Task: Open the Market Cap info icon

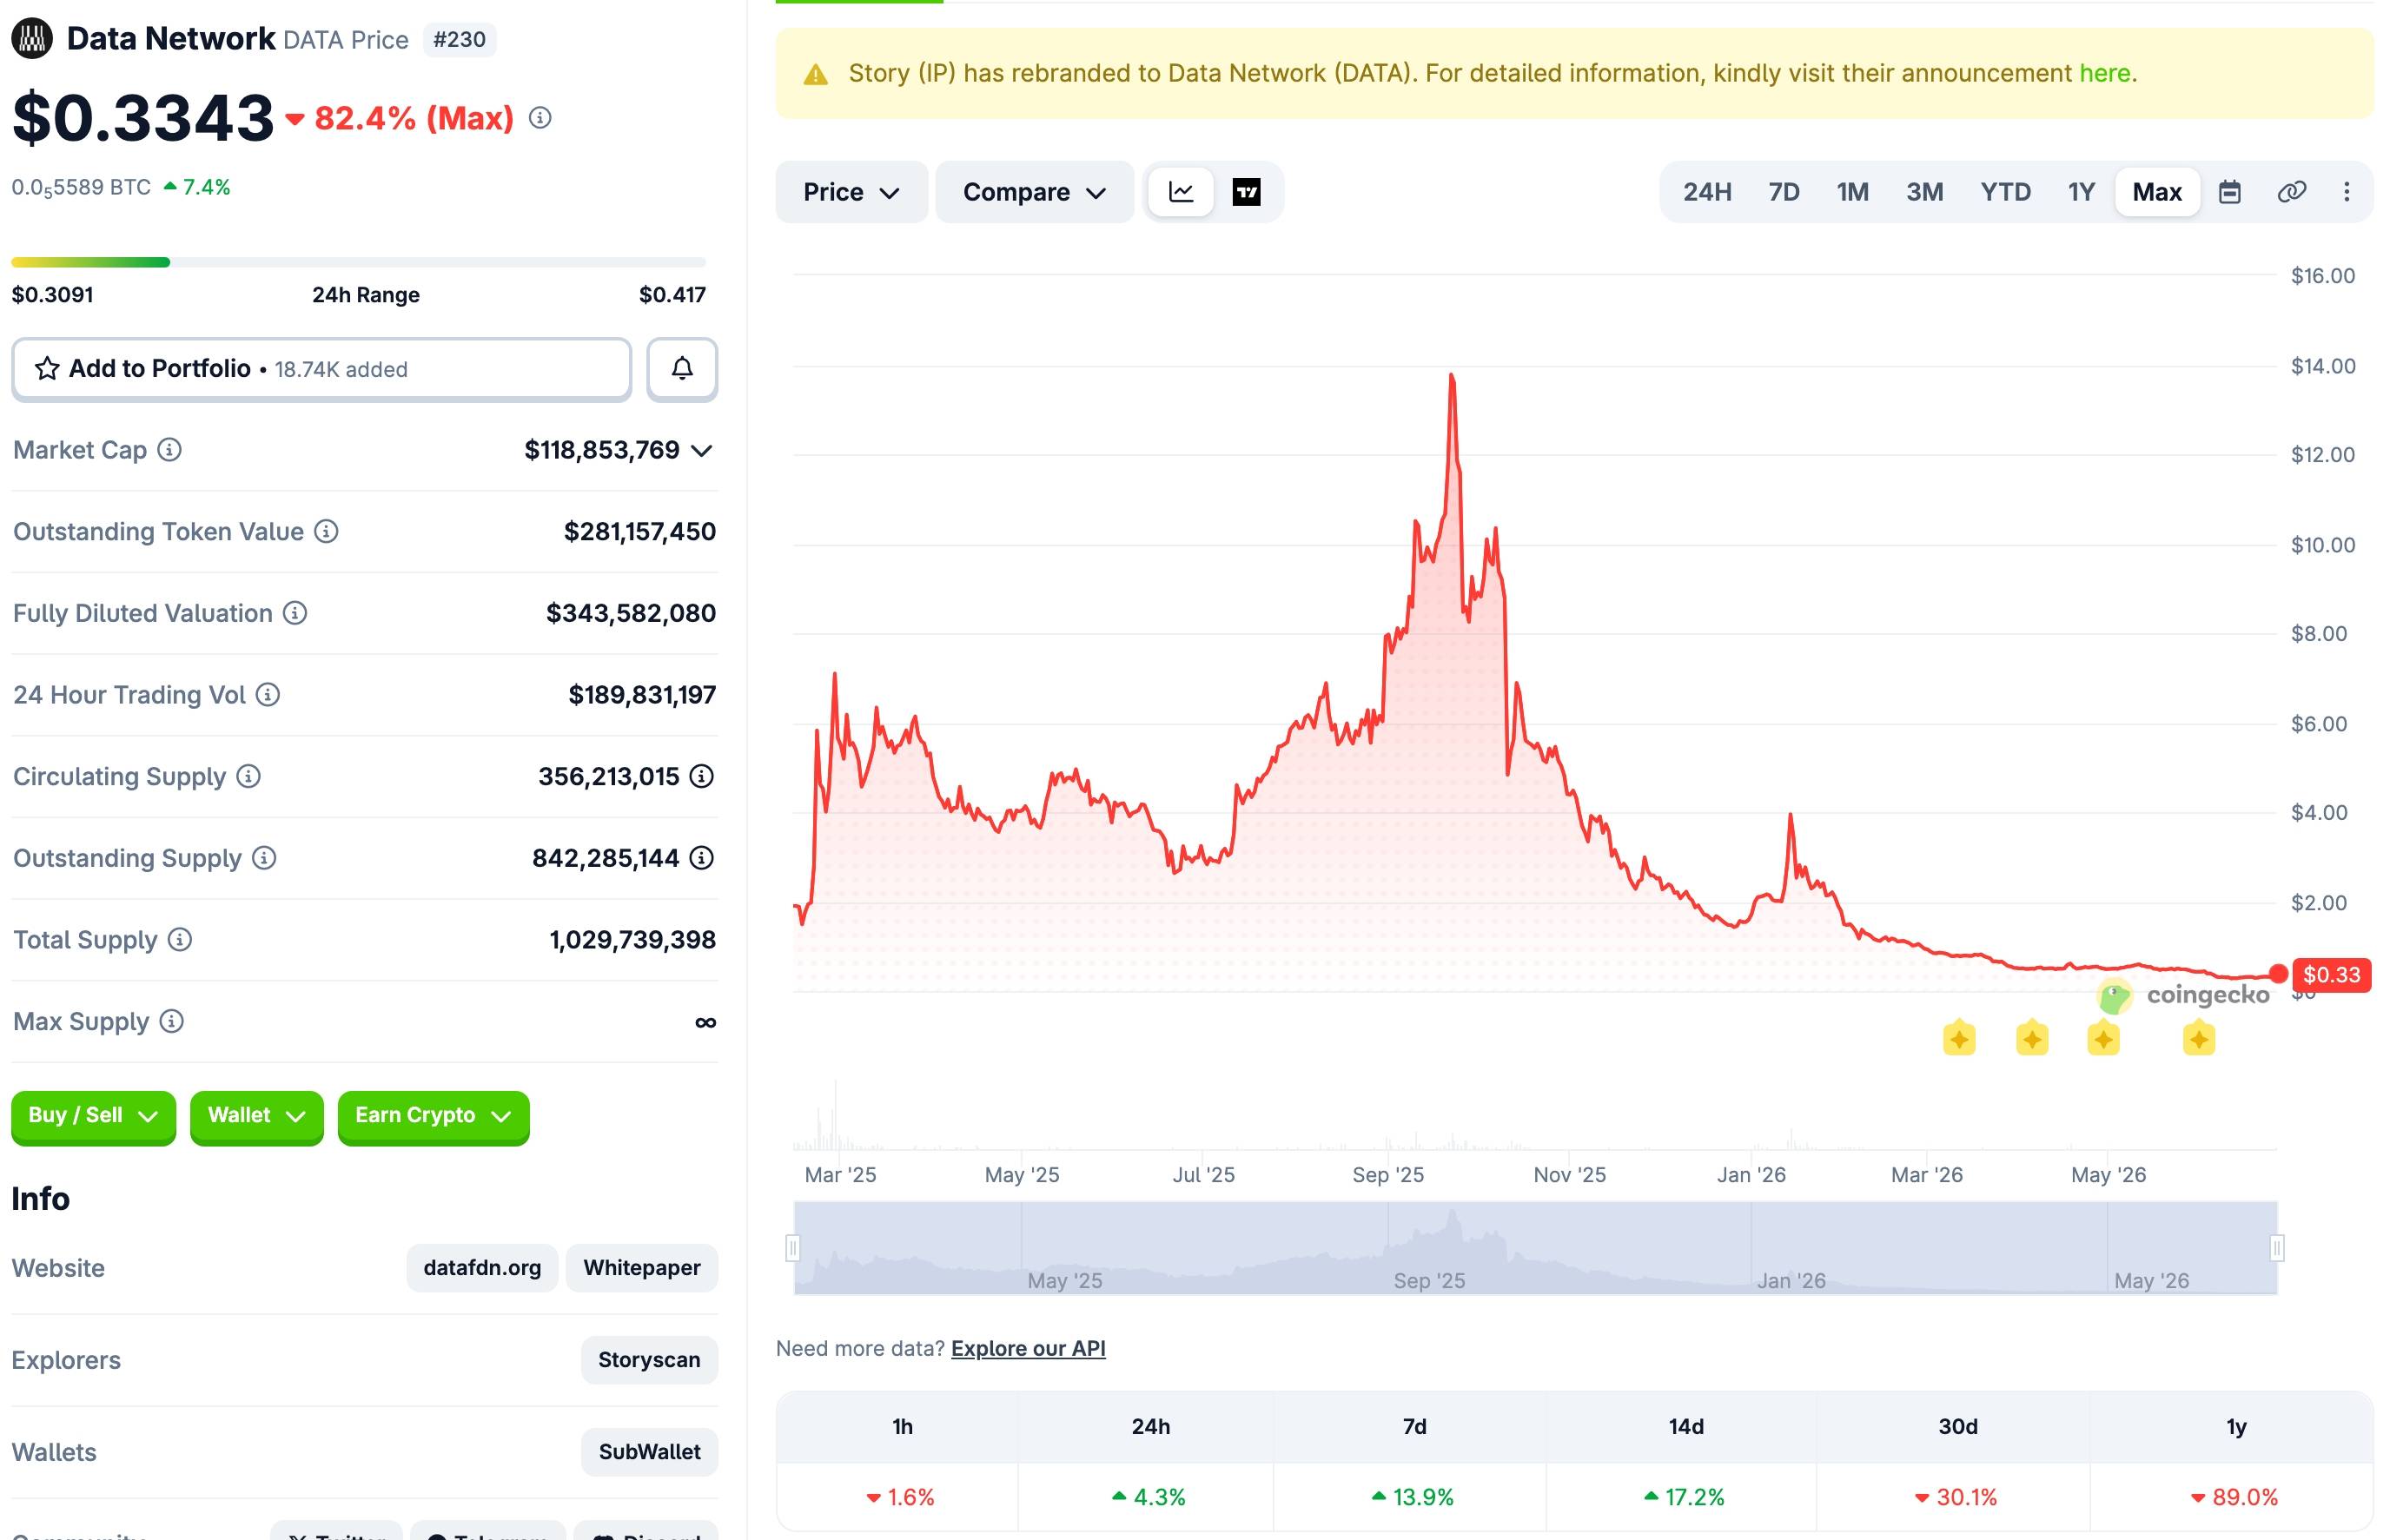Action: 170,450
